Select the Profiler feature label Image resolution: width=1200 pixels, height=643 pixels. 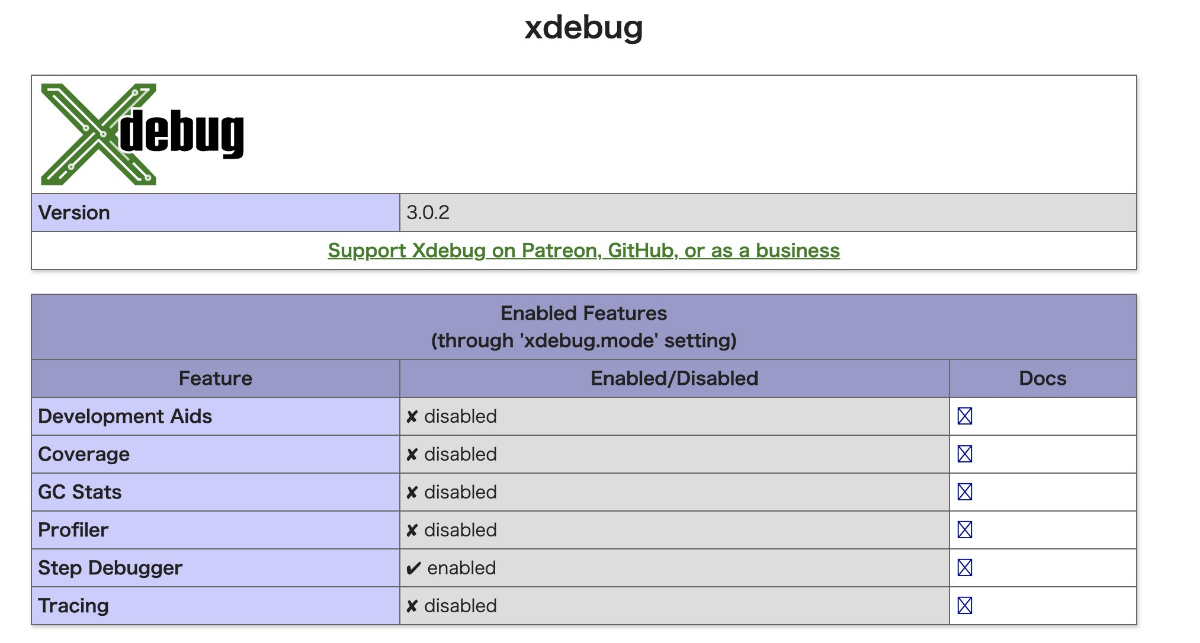click(73, 530)
